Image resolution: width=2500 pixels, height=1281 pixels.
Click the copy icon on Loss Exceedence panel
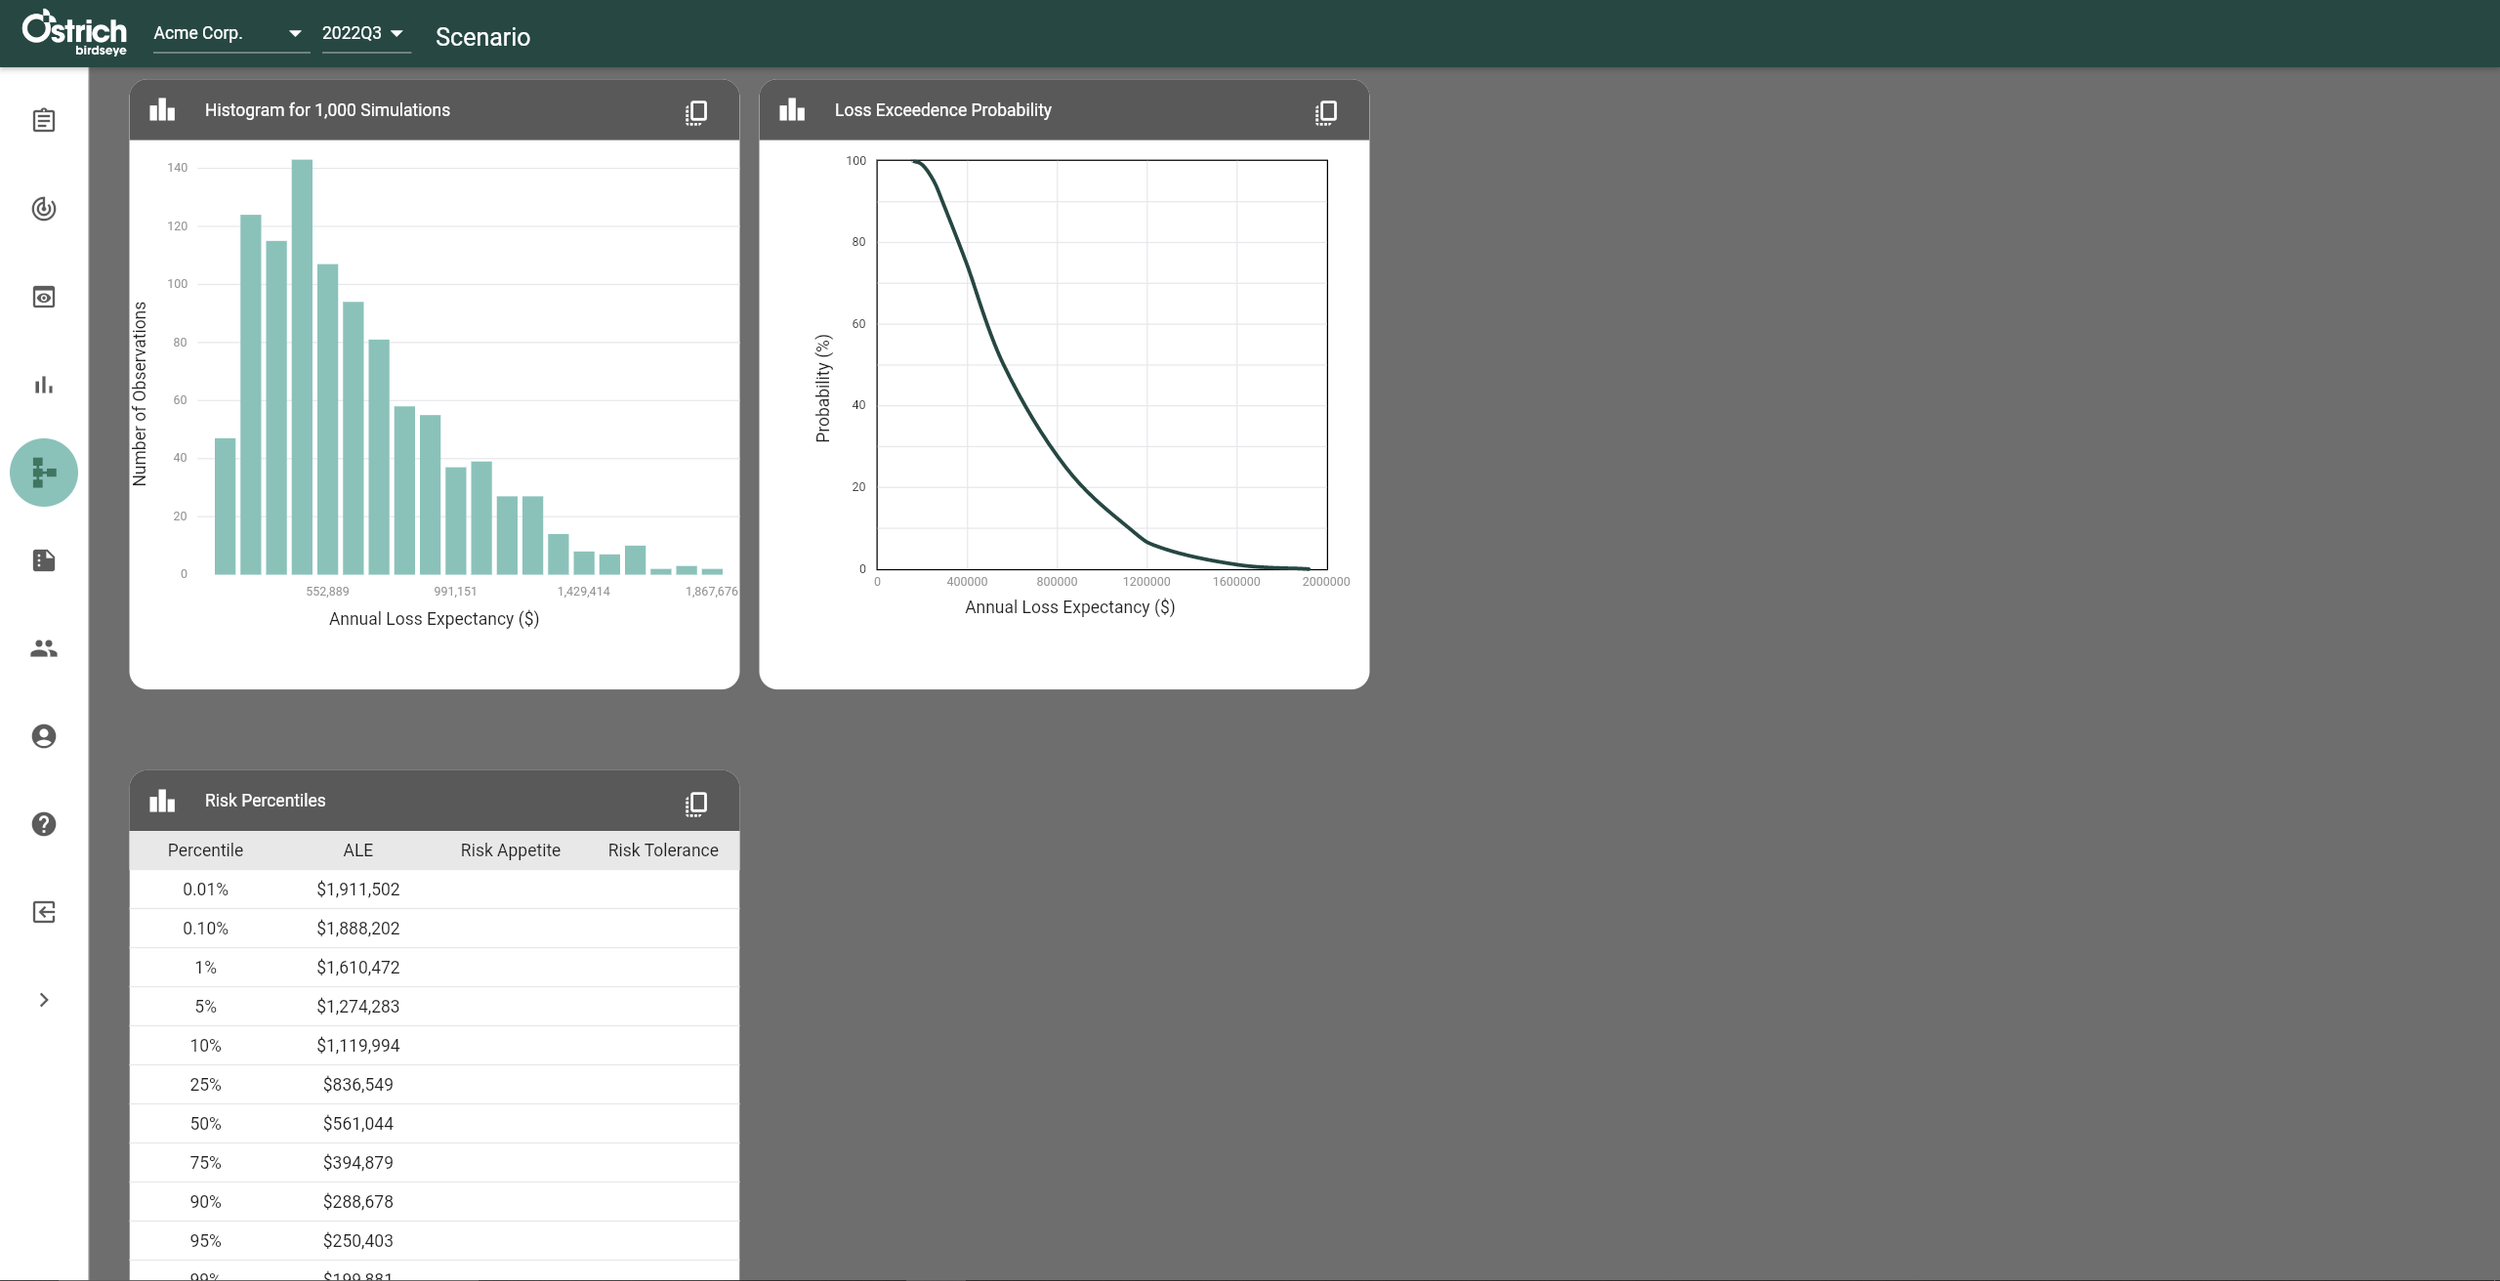[1326, 111]
